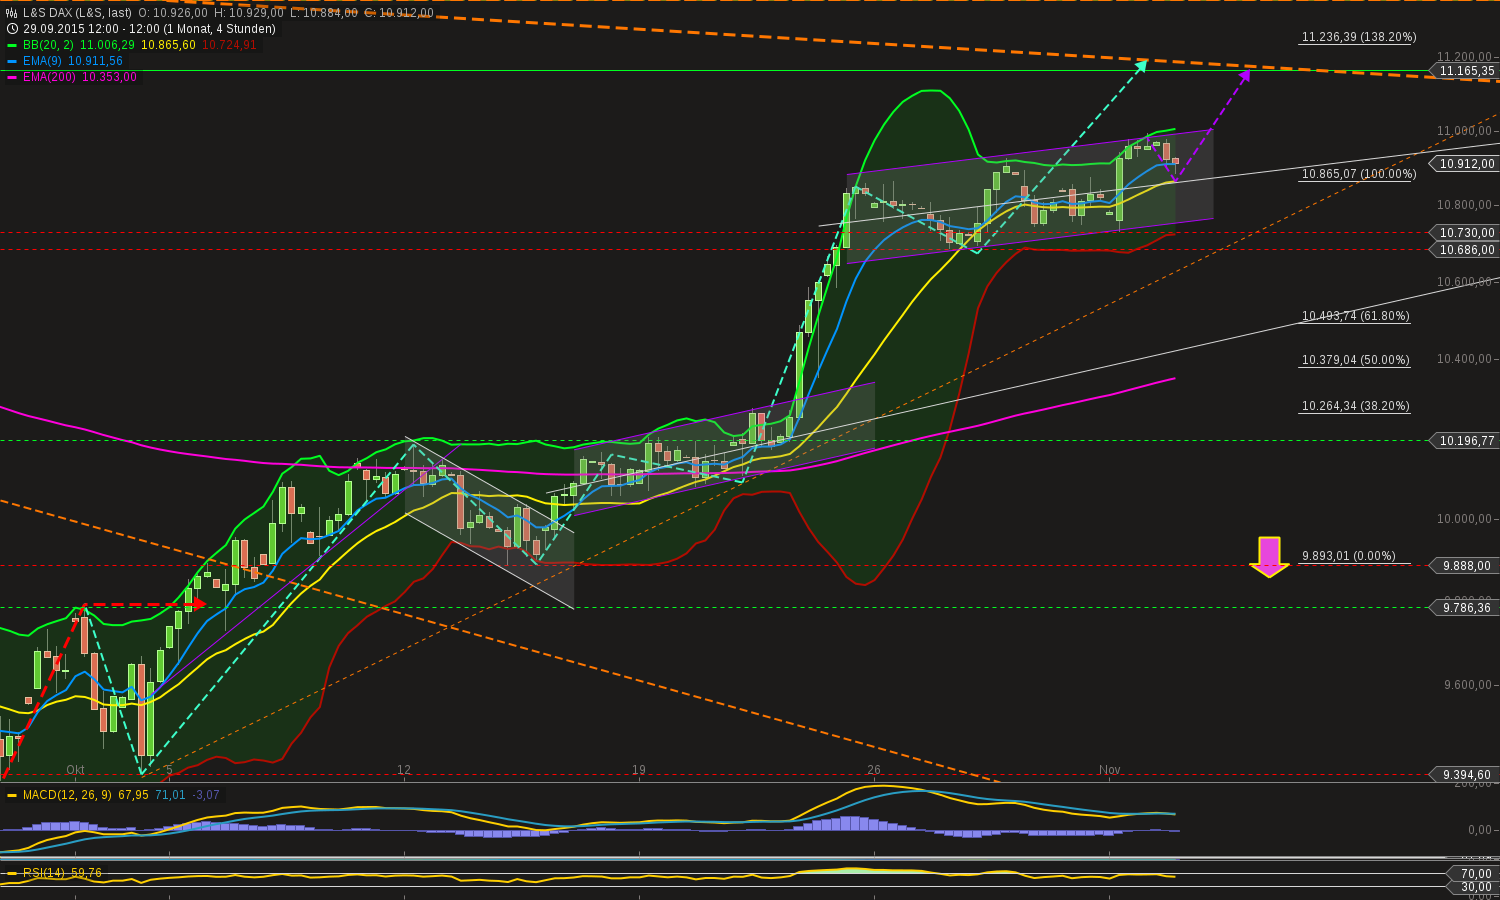This screenshot has width=1500, height=900.
Task: Click the '26' date label on time axis
Action: coord(874,769)
